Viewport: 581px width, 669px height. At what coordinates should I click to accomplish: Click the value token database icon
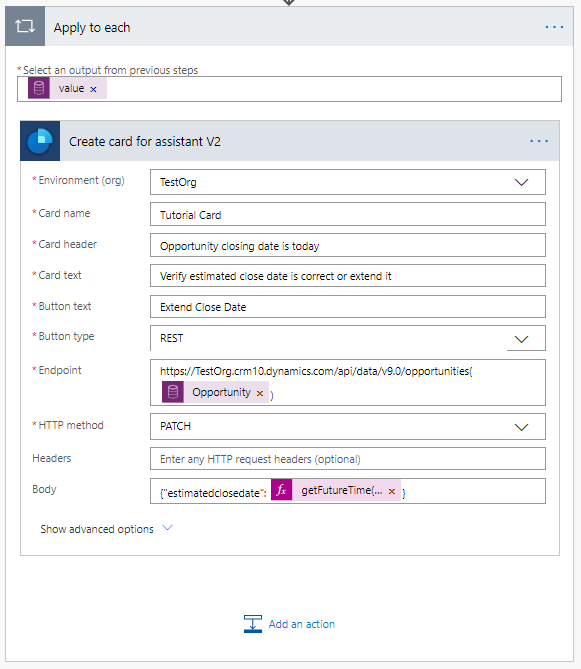(x=39, y=88)
